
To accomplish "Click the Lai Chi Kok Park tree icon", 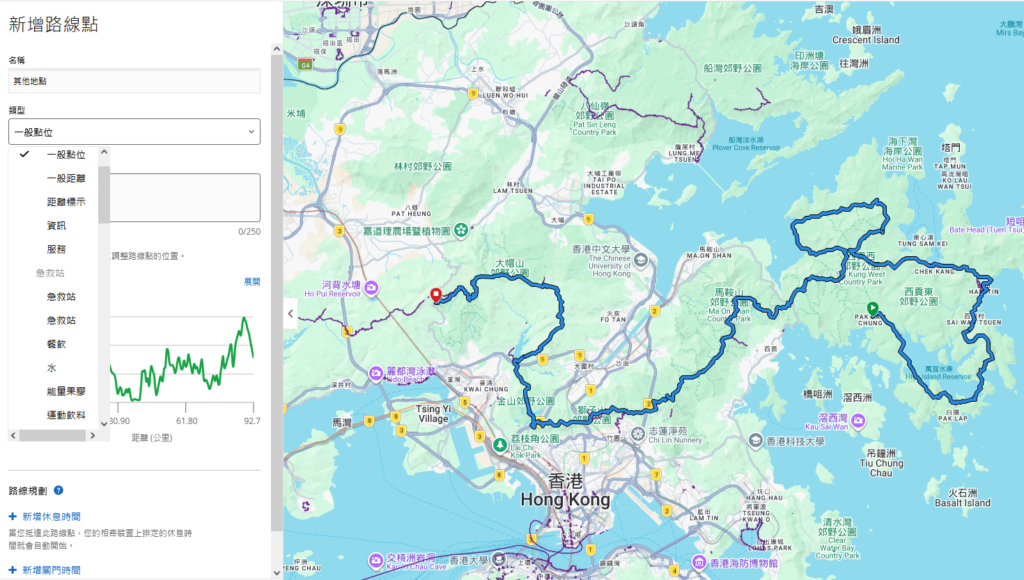I will pyautogui.click(x=500, y=445).
